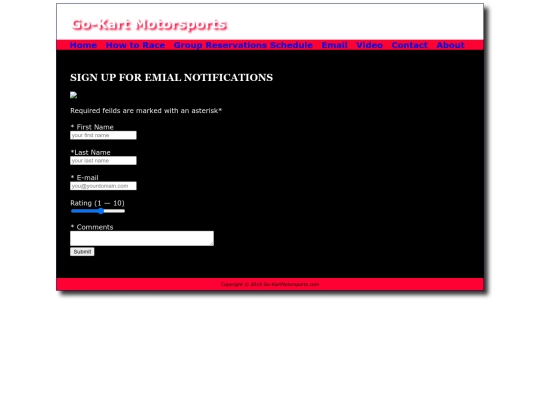
Task: Open Group Reservations Schedule link
Action: click(243, 45)
